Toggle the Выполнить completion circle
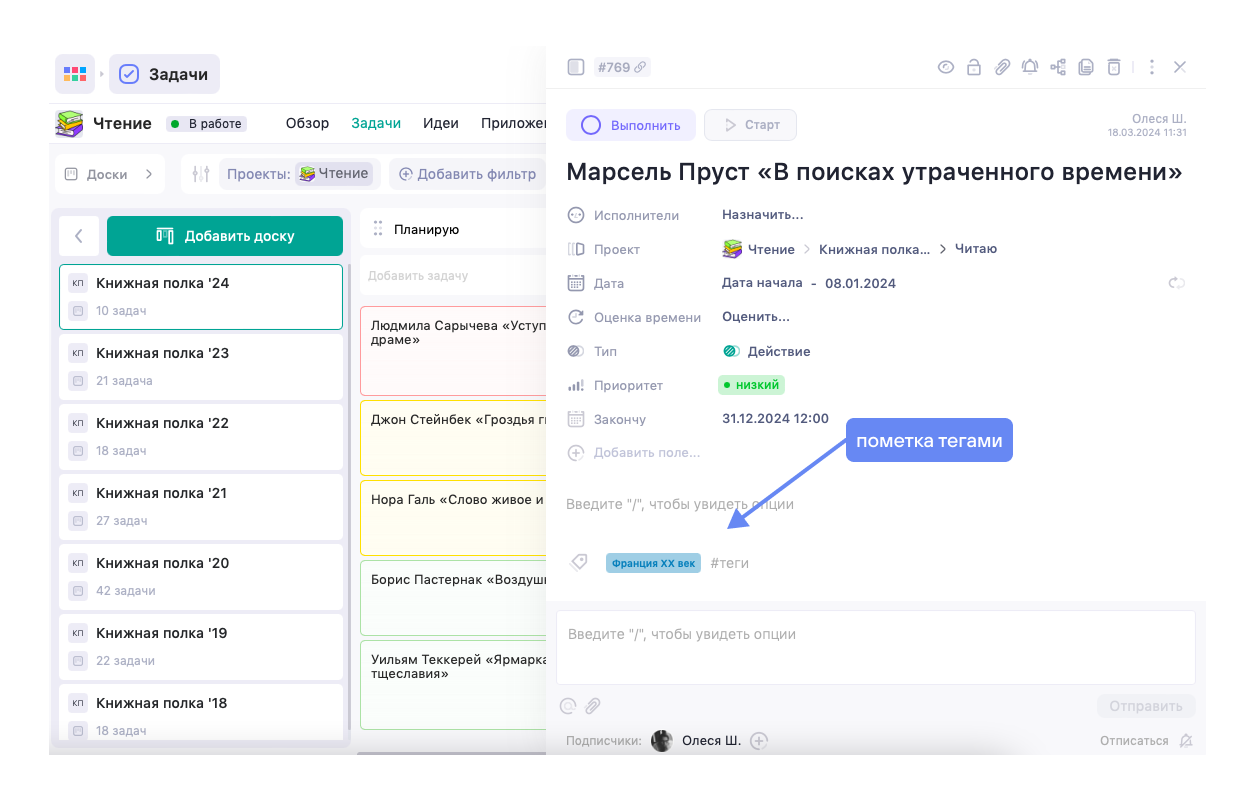 pos(590,124)
